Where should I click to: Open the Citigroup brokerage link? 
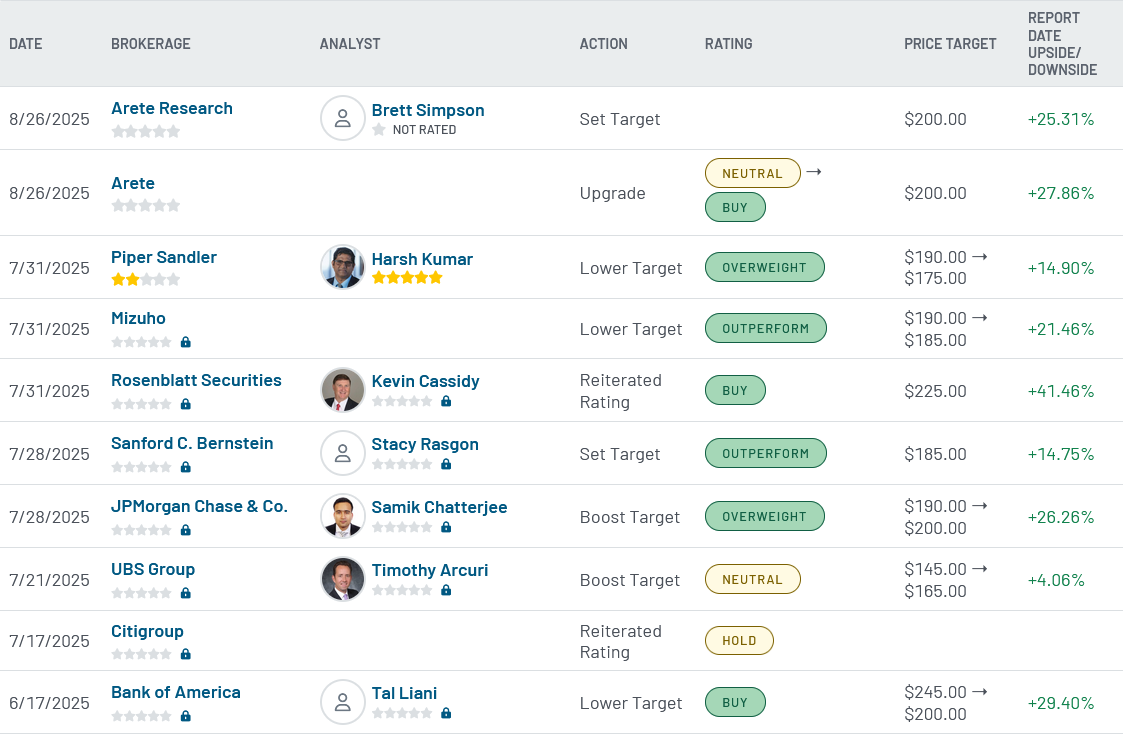click(x=148, y=631)
